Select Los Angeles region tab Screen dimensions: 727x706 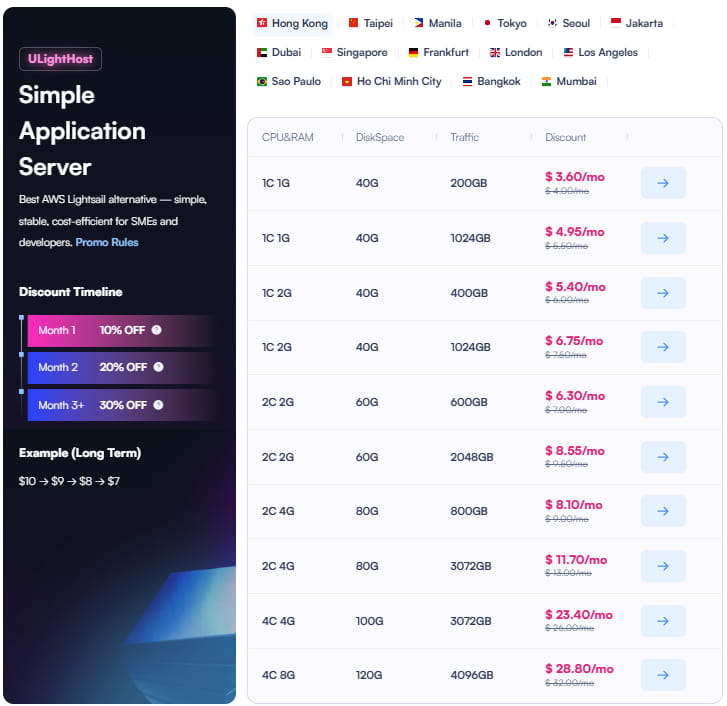[600, 52]
